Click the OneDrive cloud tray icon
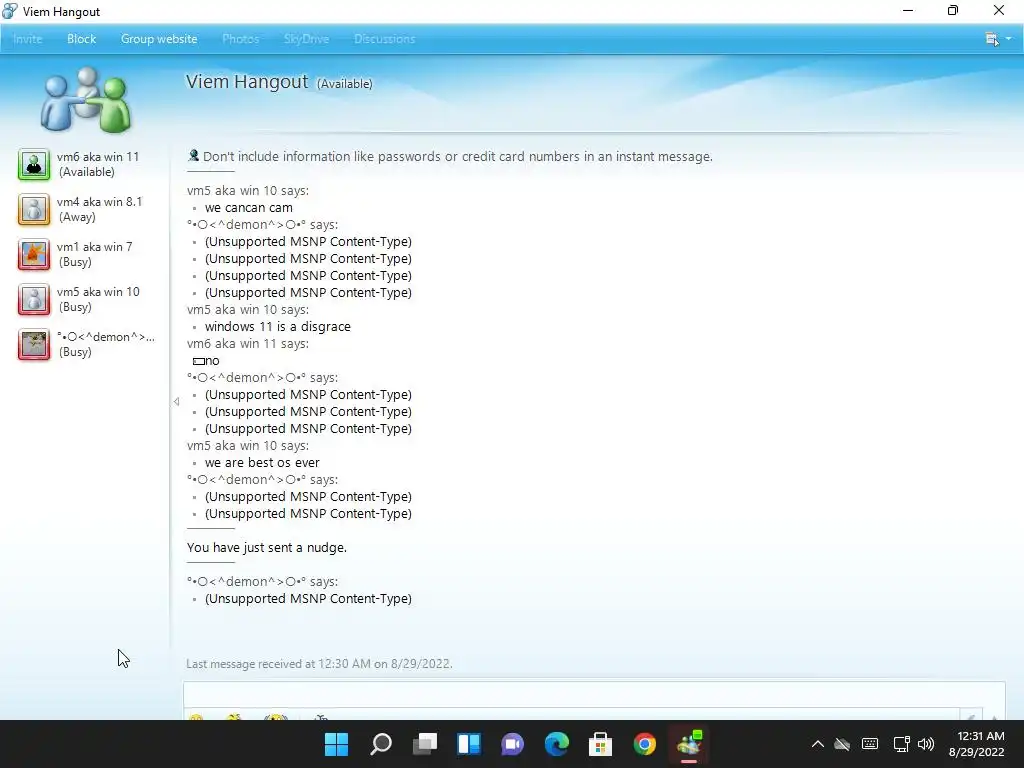 [842, 744]
